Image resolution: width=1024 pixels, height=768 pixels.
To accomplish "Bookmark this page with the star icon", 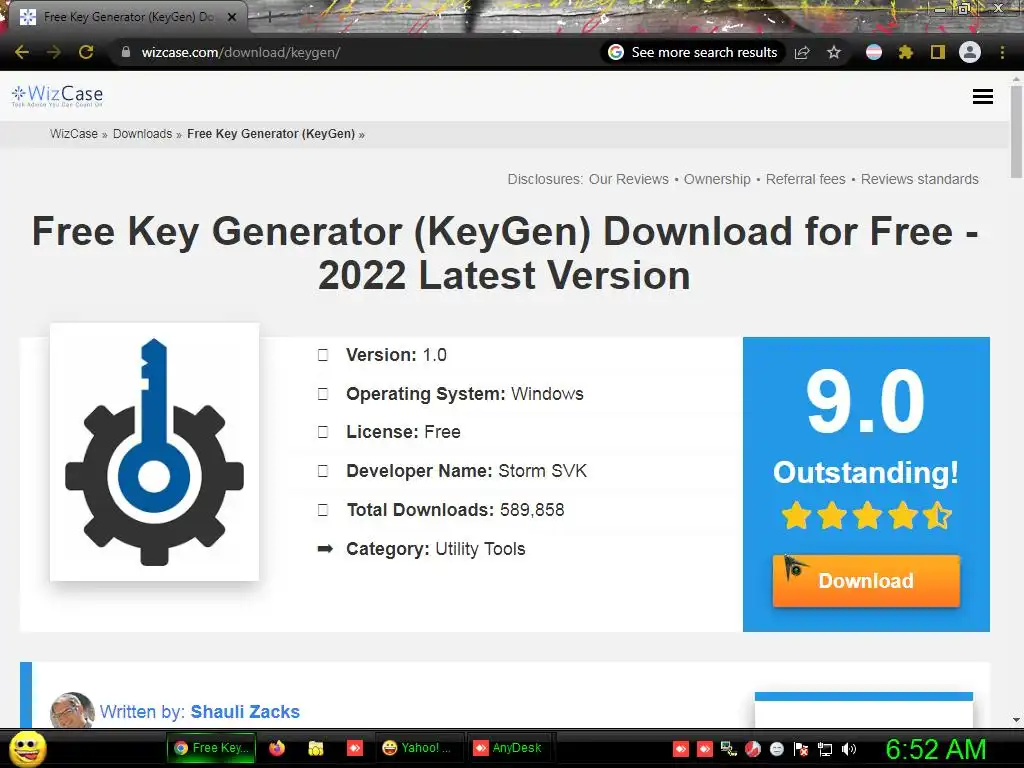I will pyautogui.click(x=834, y=52).
